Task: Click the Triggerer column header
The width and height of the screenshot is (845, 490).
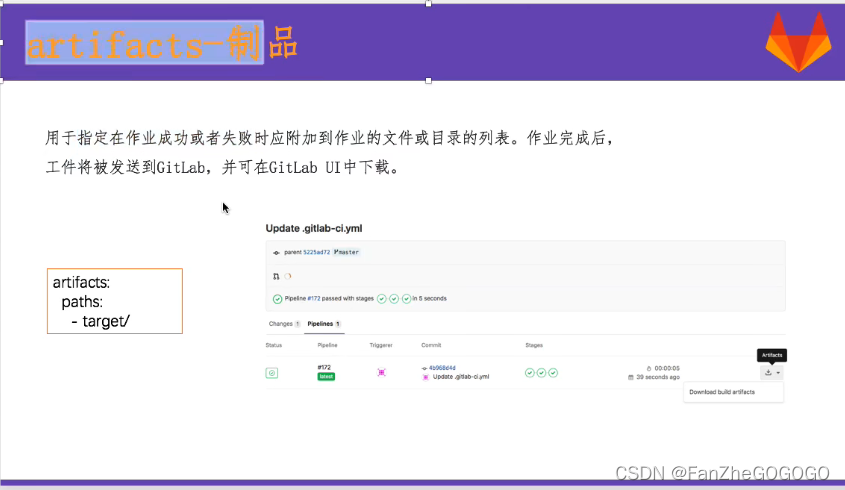Action: pos(381,345)
